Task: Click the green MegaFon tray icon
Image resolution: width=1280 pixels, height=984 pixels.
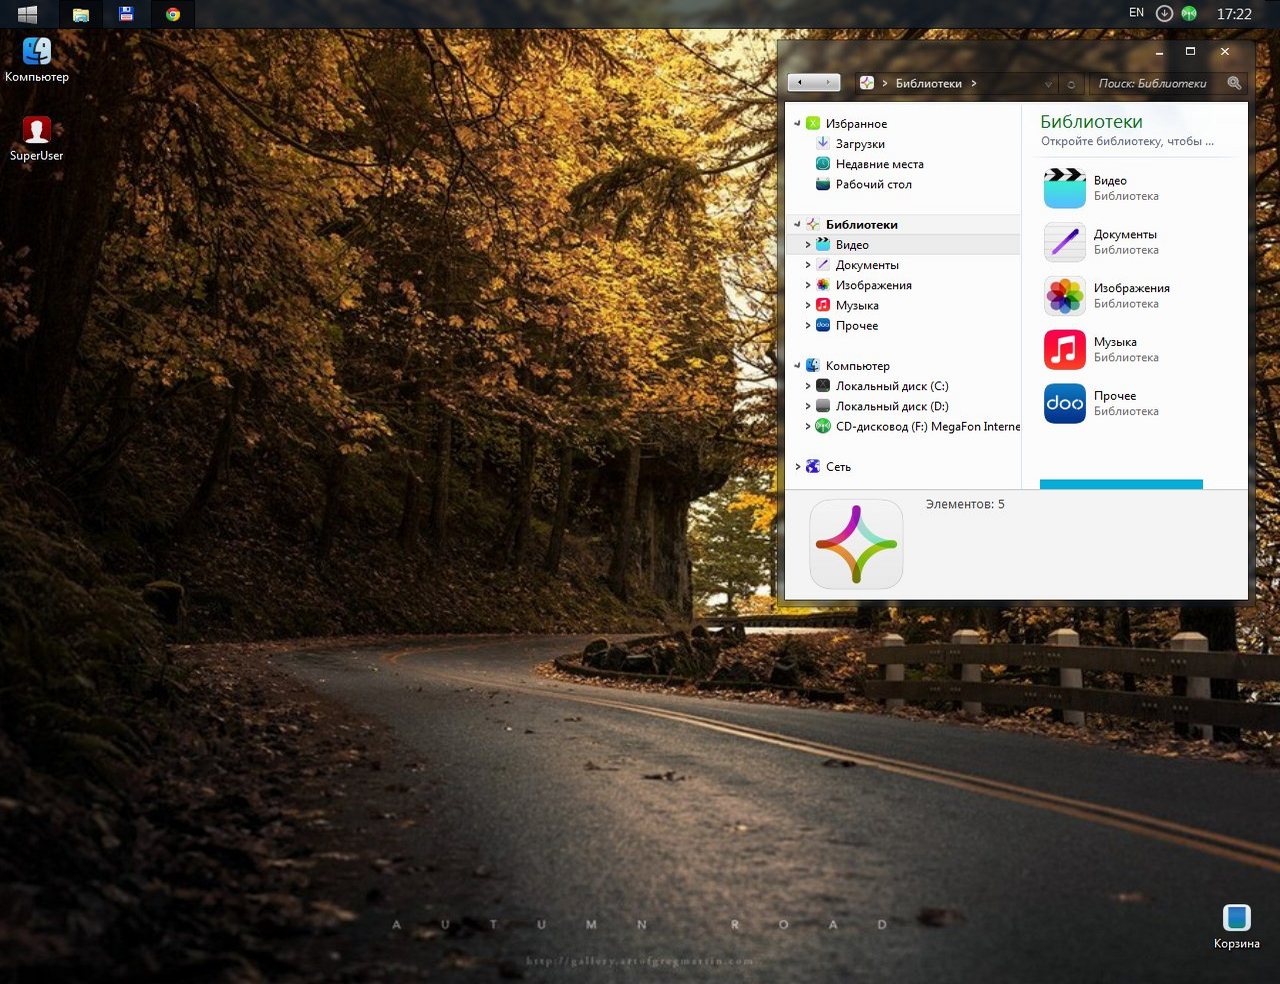Action: click(1189, 14)
